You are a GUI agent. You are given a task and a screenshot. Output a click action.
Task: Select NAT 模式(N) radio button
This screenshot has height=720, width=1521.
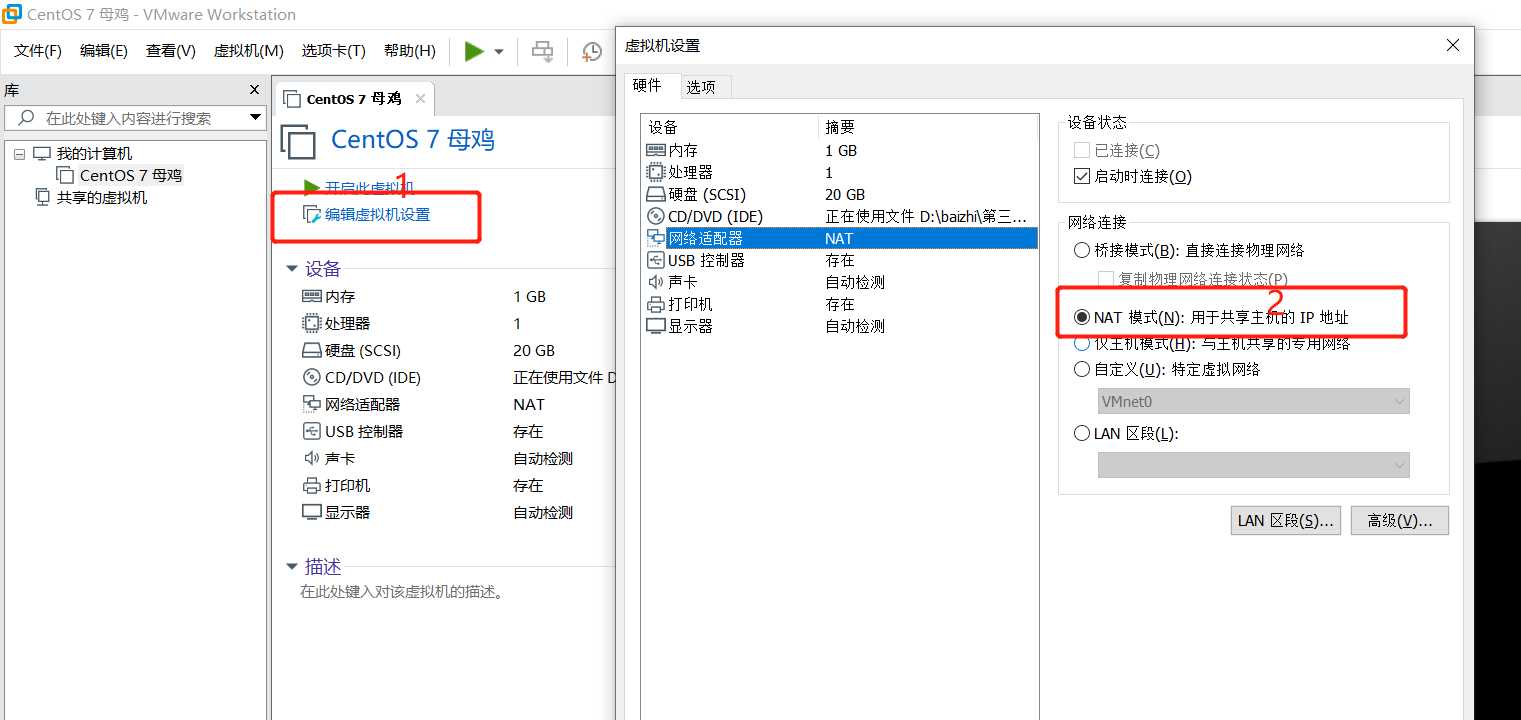click(1081, 317)
